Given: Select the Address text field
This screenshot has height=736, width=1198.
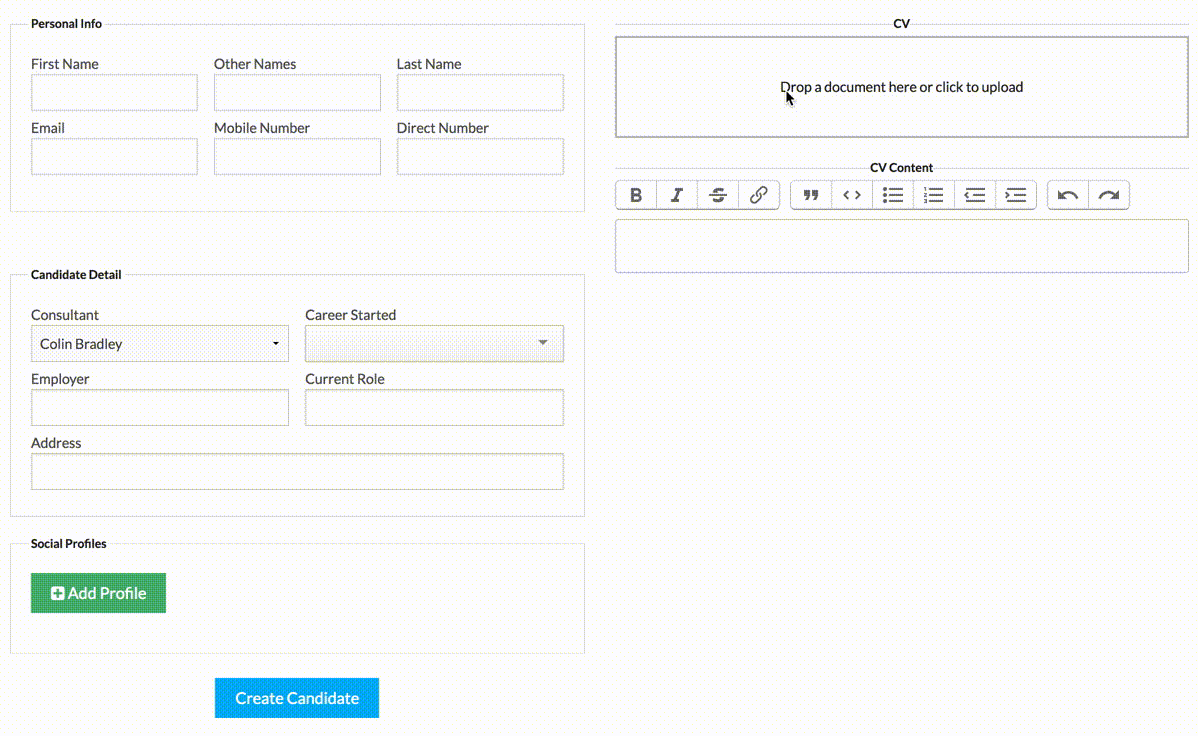Looking at the screenshot, I should [297, 472].
